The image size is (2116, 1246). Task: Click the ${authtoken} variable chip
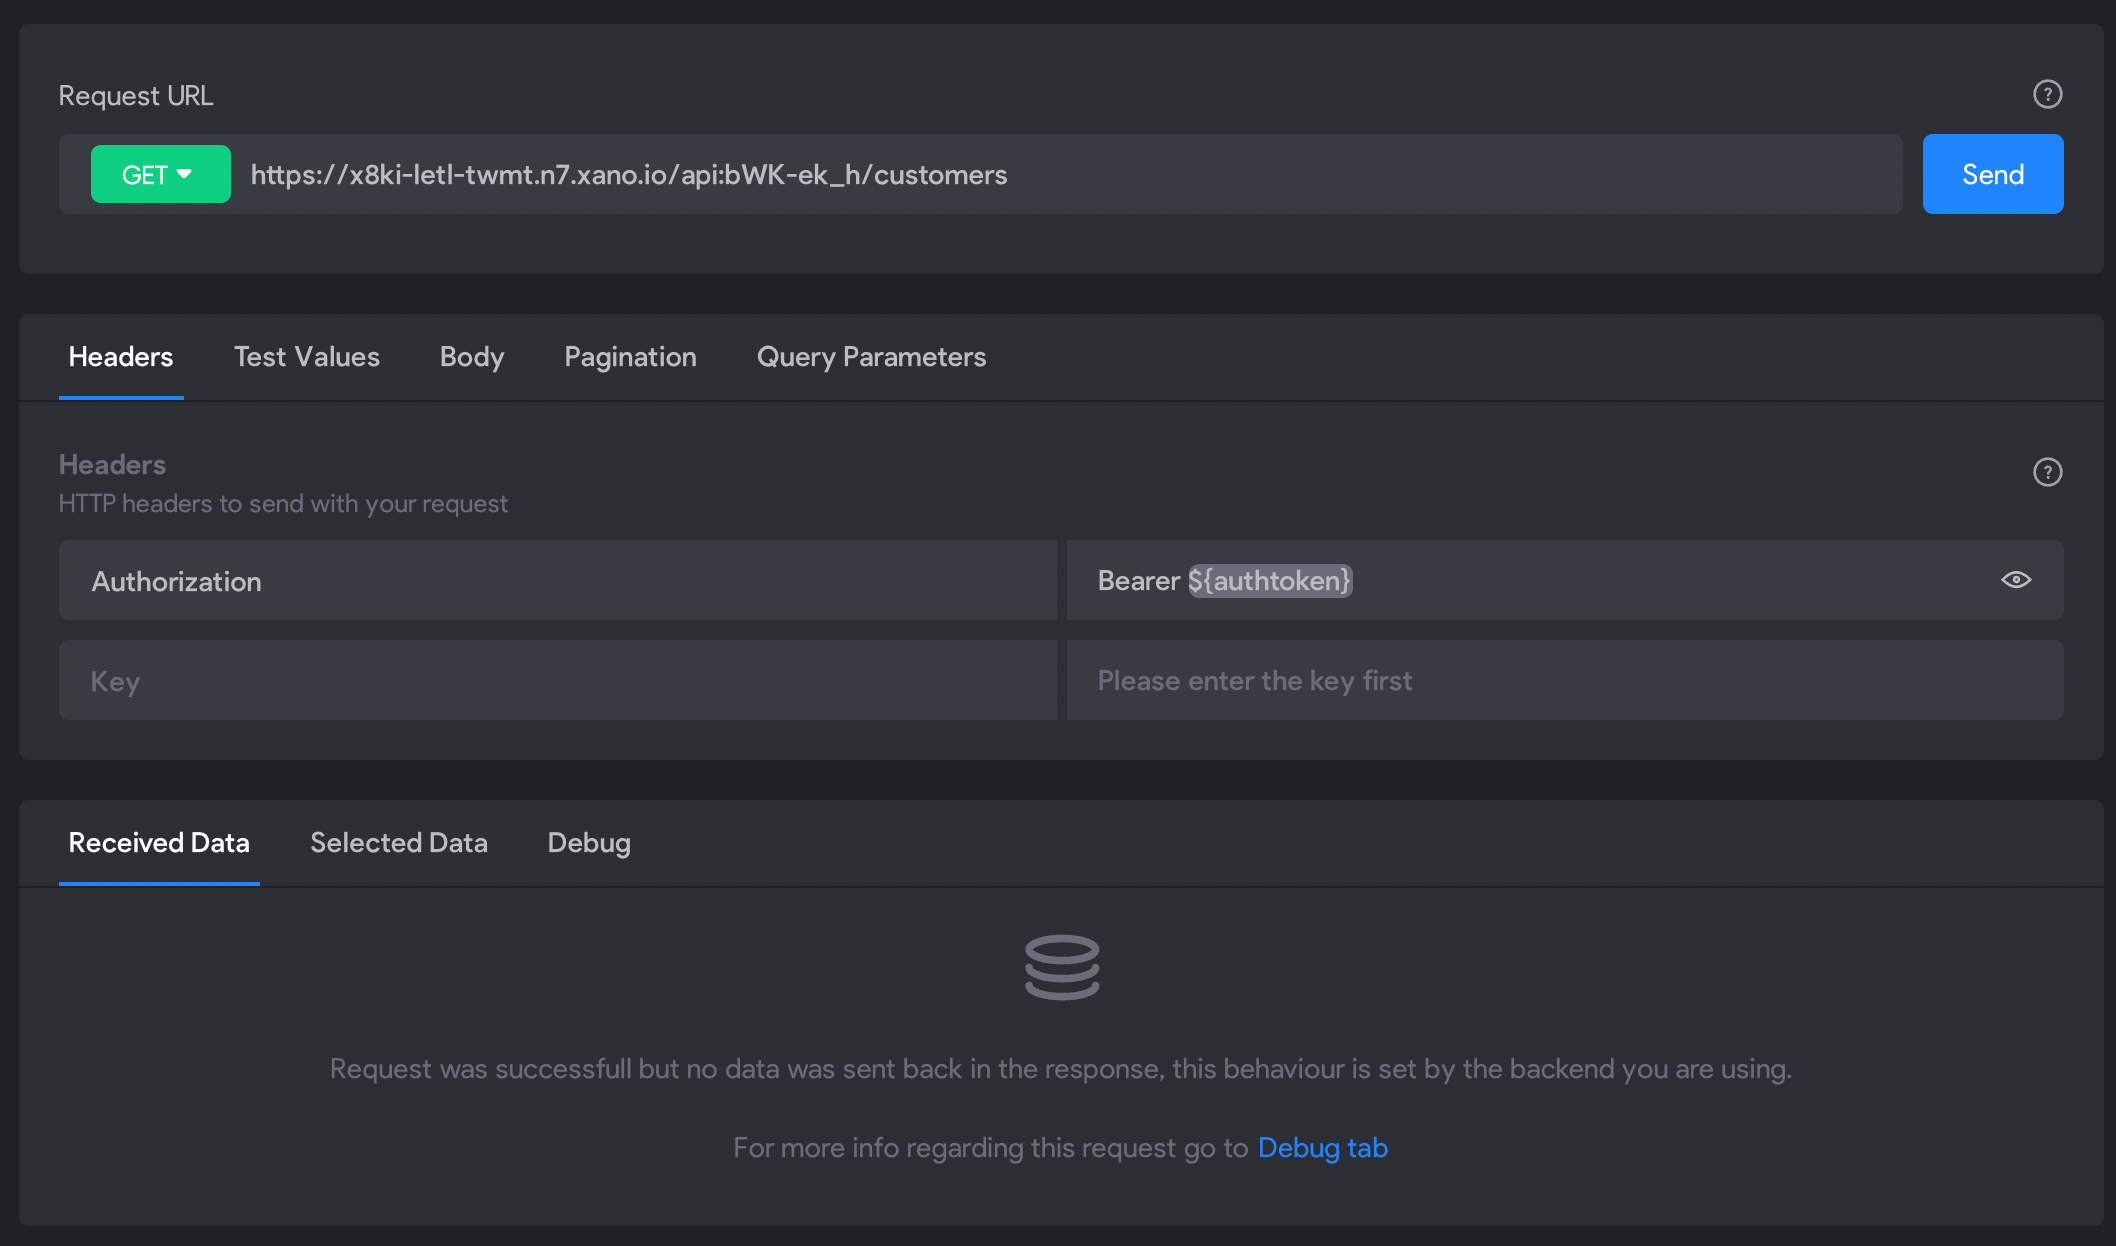pyautogui.click(x=1270, y=580)
